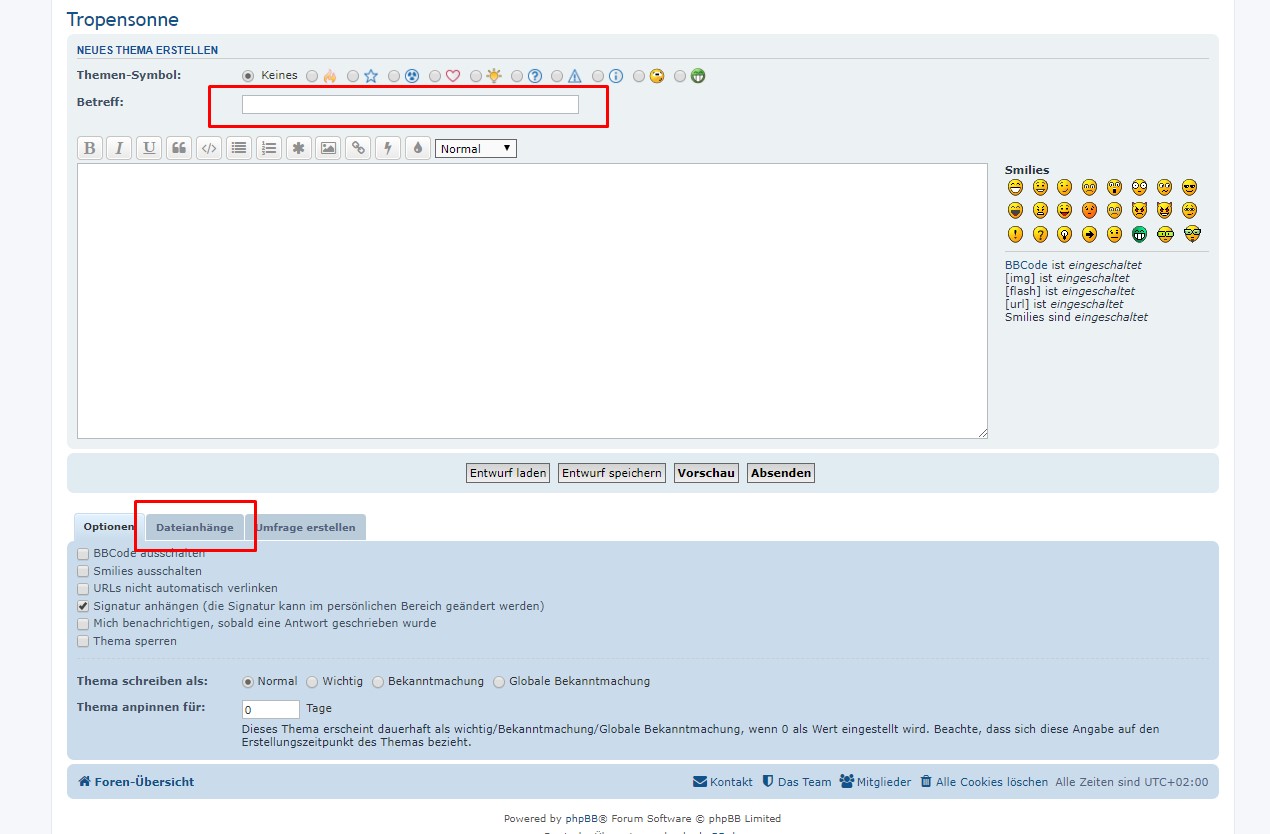Screen dimensions: 1270x834
Task: Open the 'Alle Cookies löschen' link
Action: [x=991, y=782]
